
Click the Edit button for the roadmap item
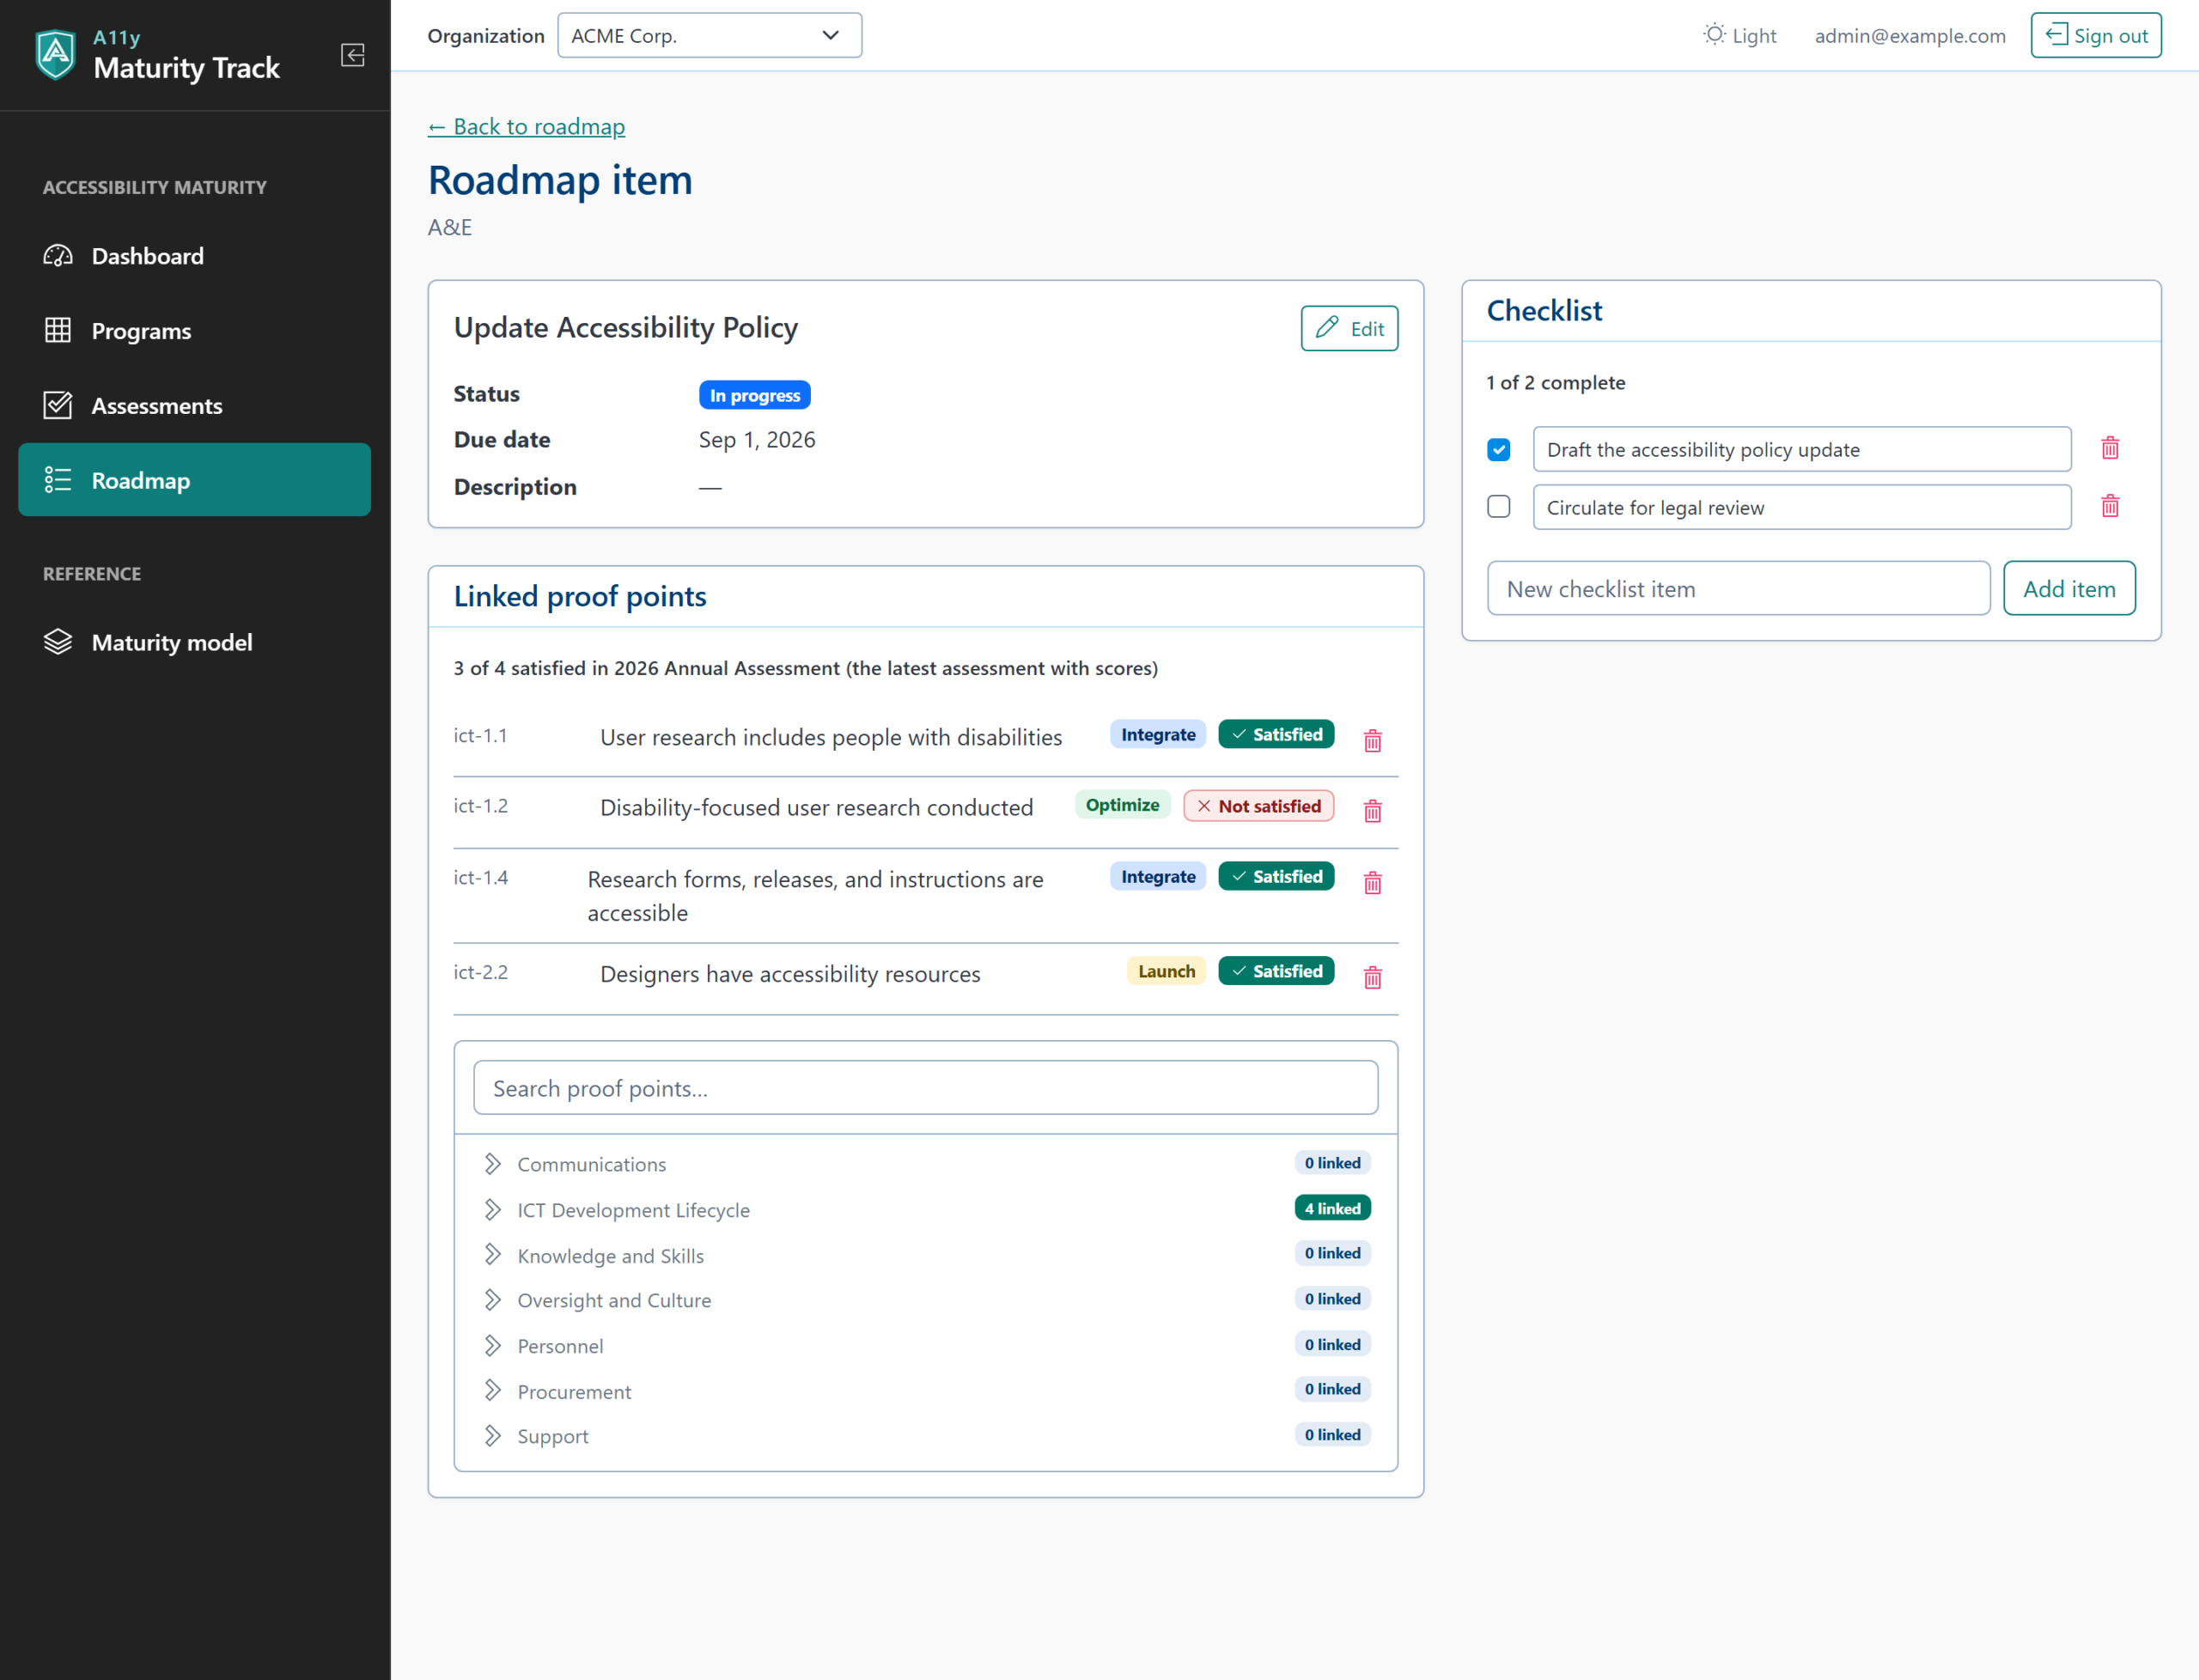(1349, 328)
